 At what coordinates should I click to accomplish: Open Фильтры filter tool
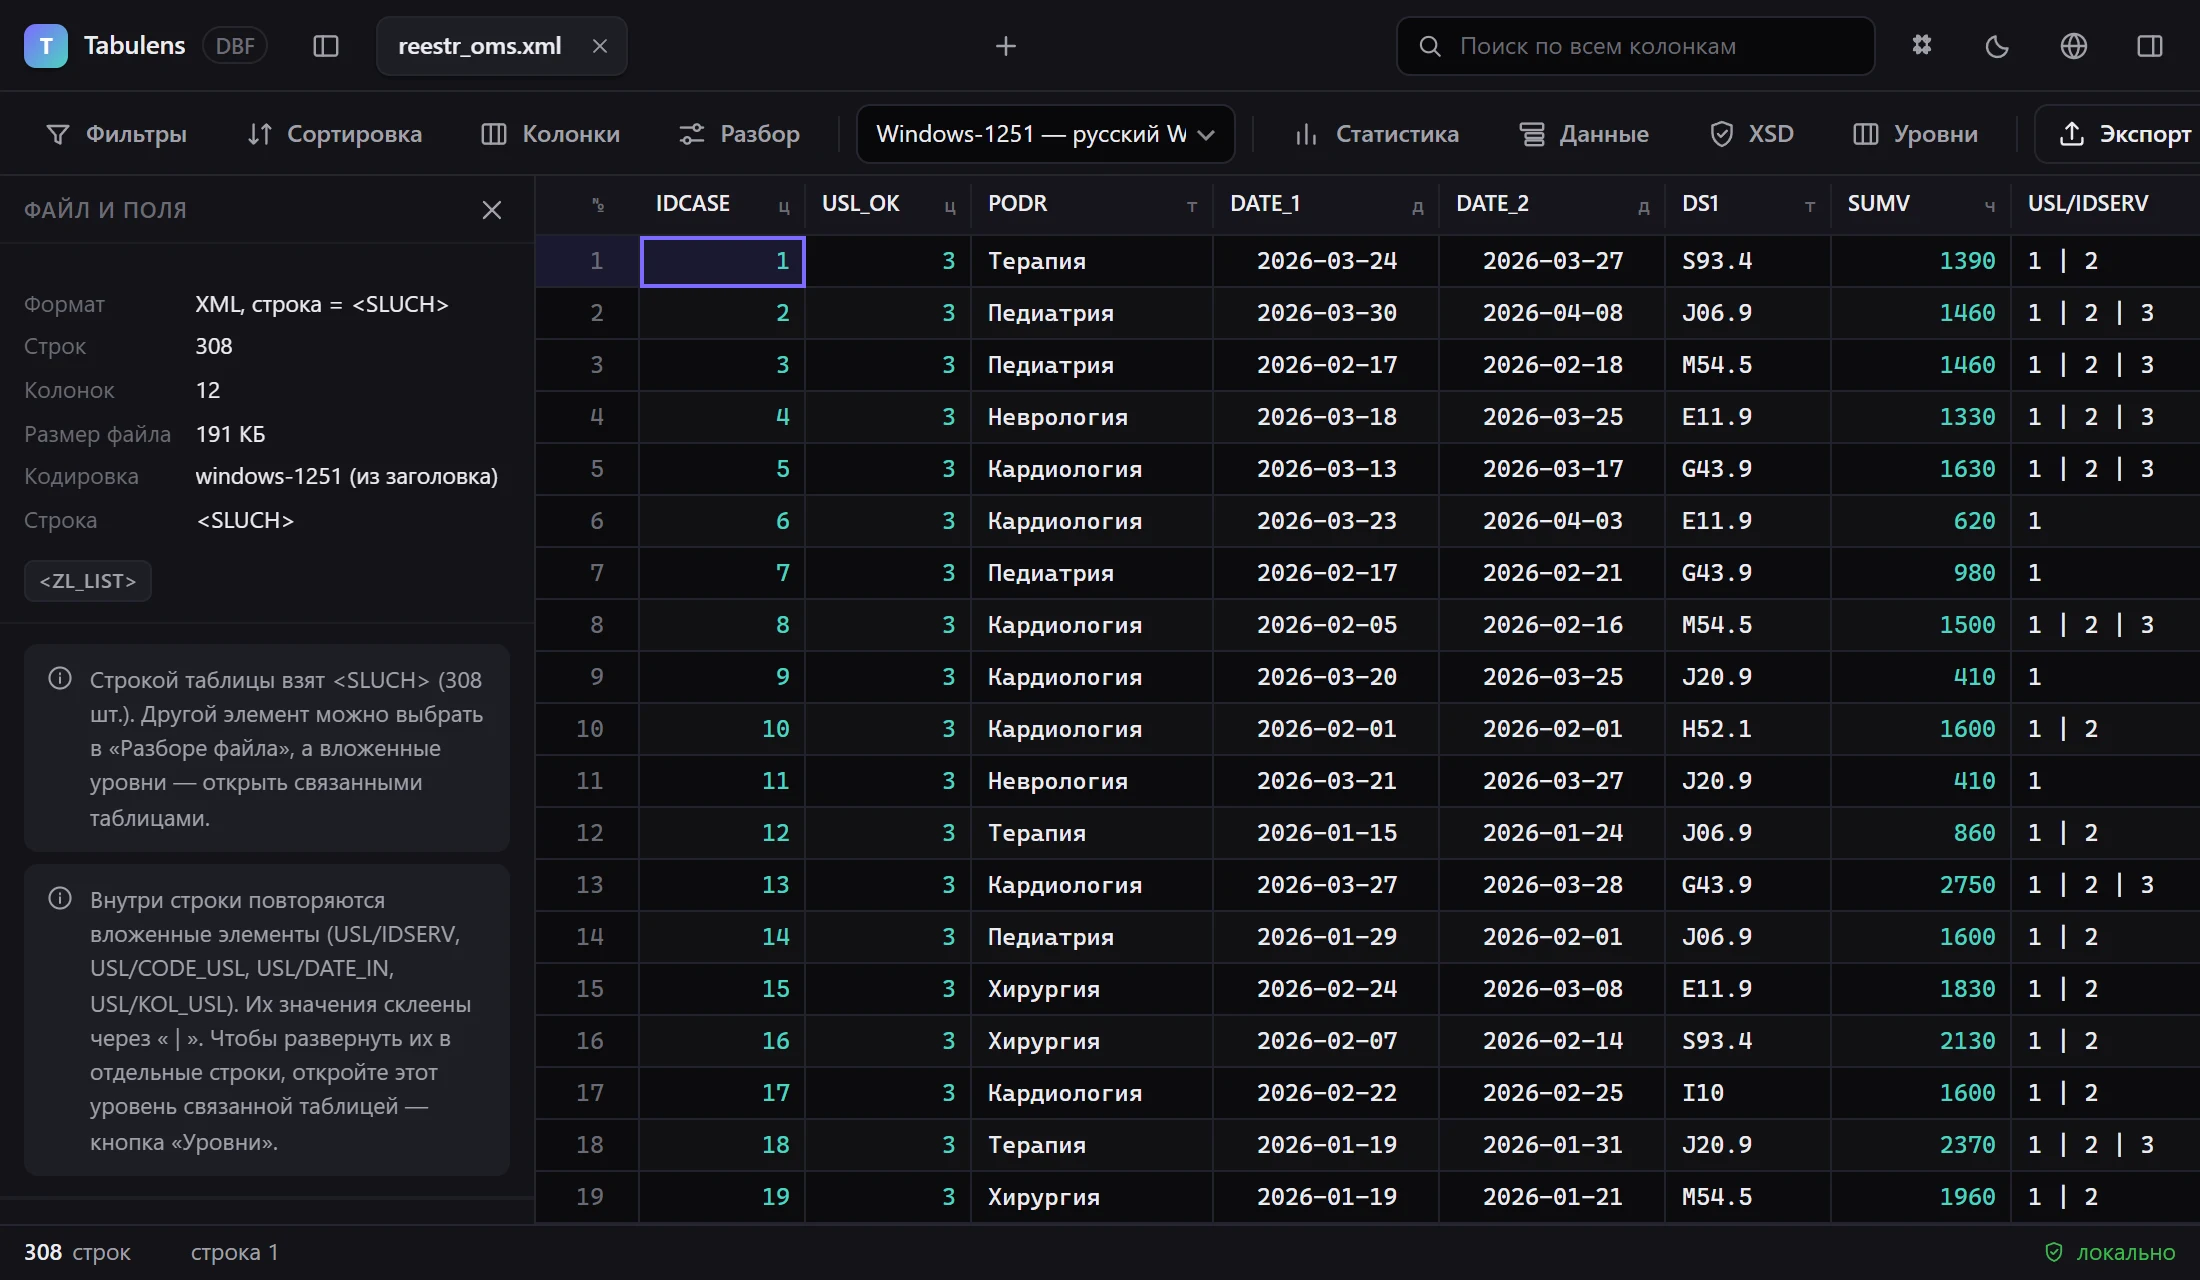click(x=117, y=134)
